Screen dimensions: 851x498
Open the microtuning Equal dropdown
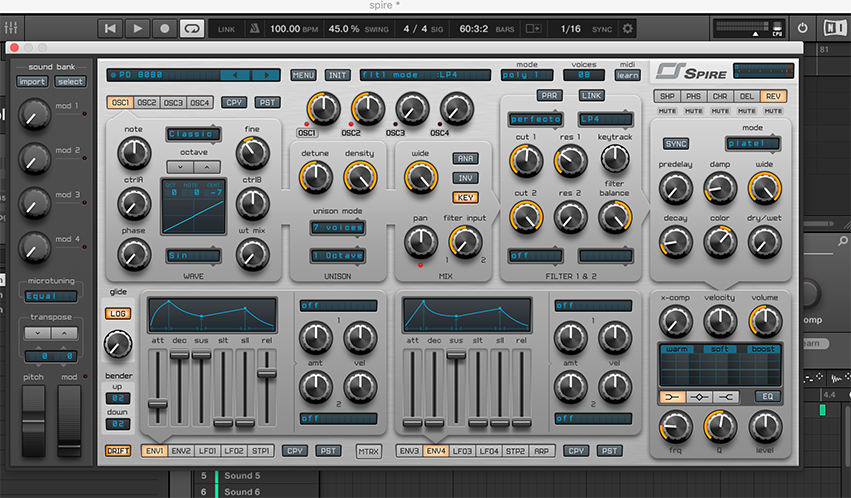pos(49,295)
